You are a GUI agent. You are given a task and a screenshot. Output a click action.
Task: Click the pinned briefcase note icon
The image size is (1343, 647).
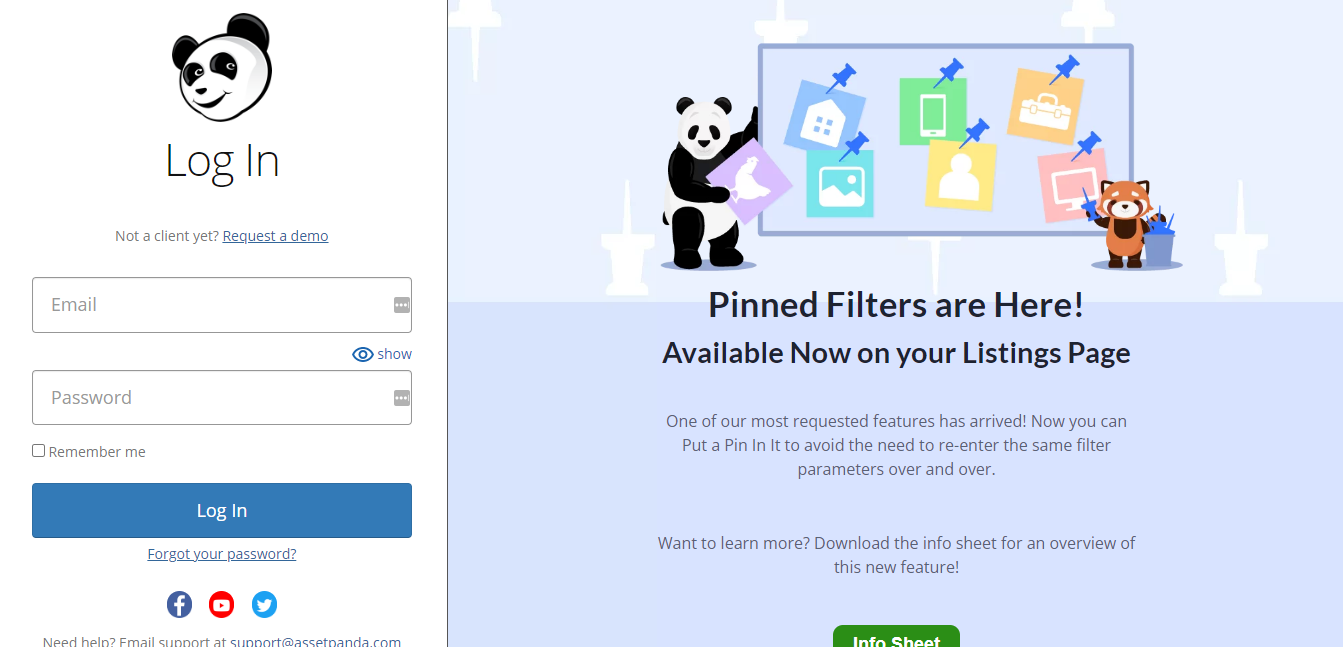[1045, 105]
